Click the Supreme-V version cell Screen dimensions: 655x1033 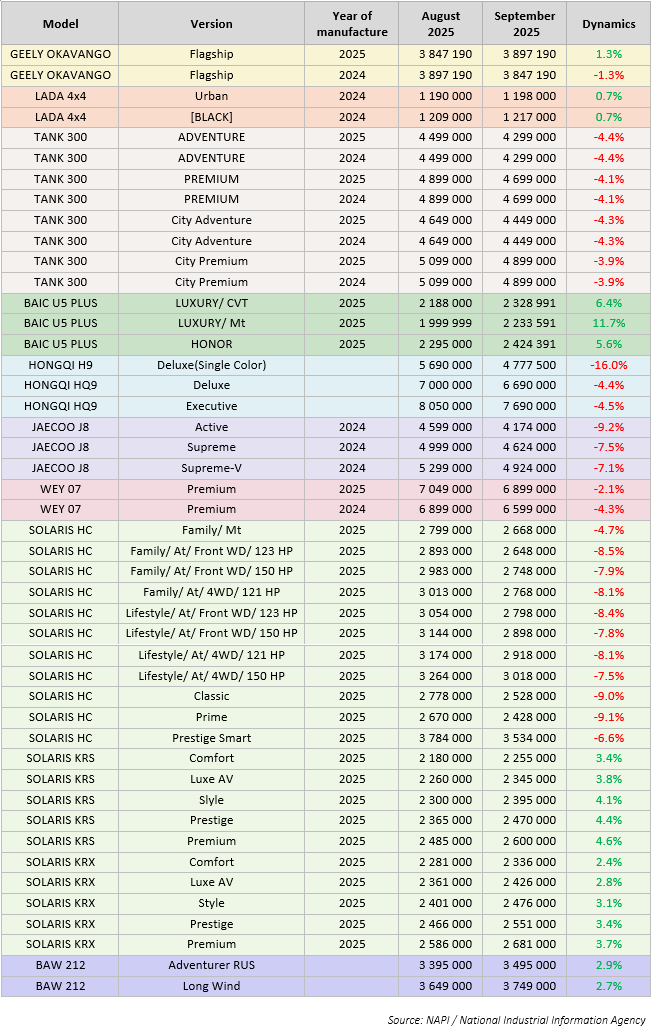coord(211,468)
